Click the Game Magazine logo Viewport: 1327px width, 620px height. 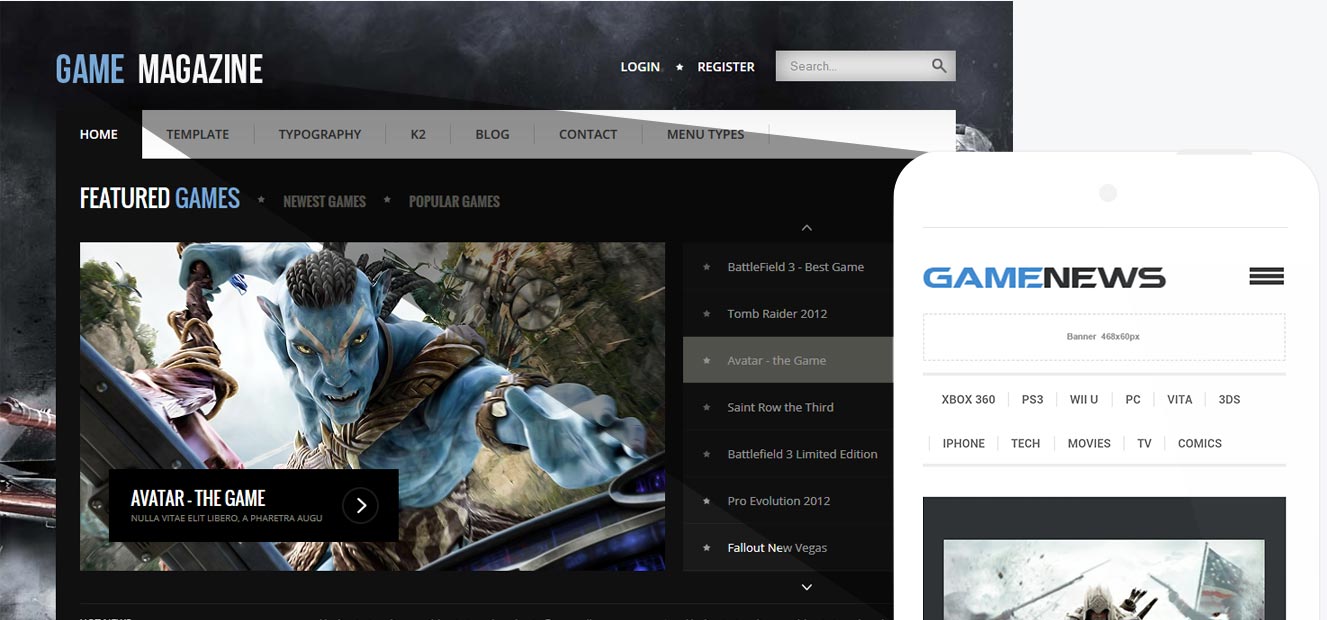tap(159, 69)
